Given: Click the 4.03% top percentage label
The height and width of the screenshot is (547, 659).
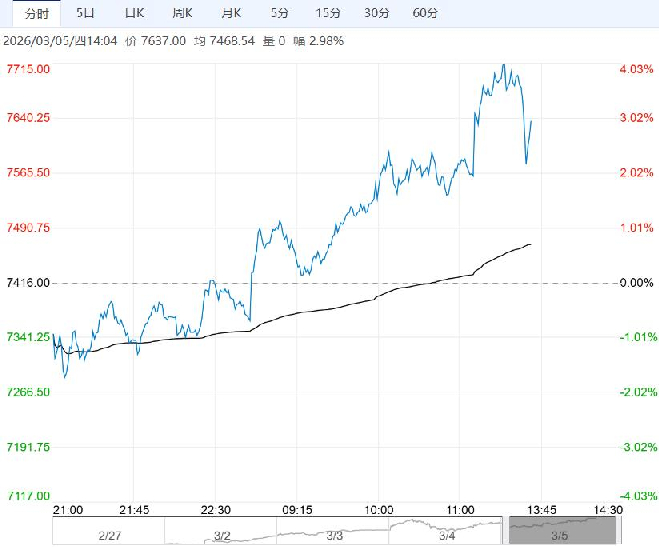Looking at the screenshot, I should tap(636, 69).
